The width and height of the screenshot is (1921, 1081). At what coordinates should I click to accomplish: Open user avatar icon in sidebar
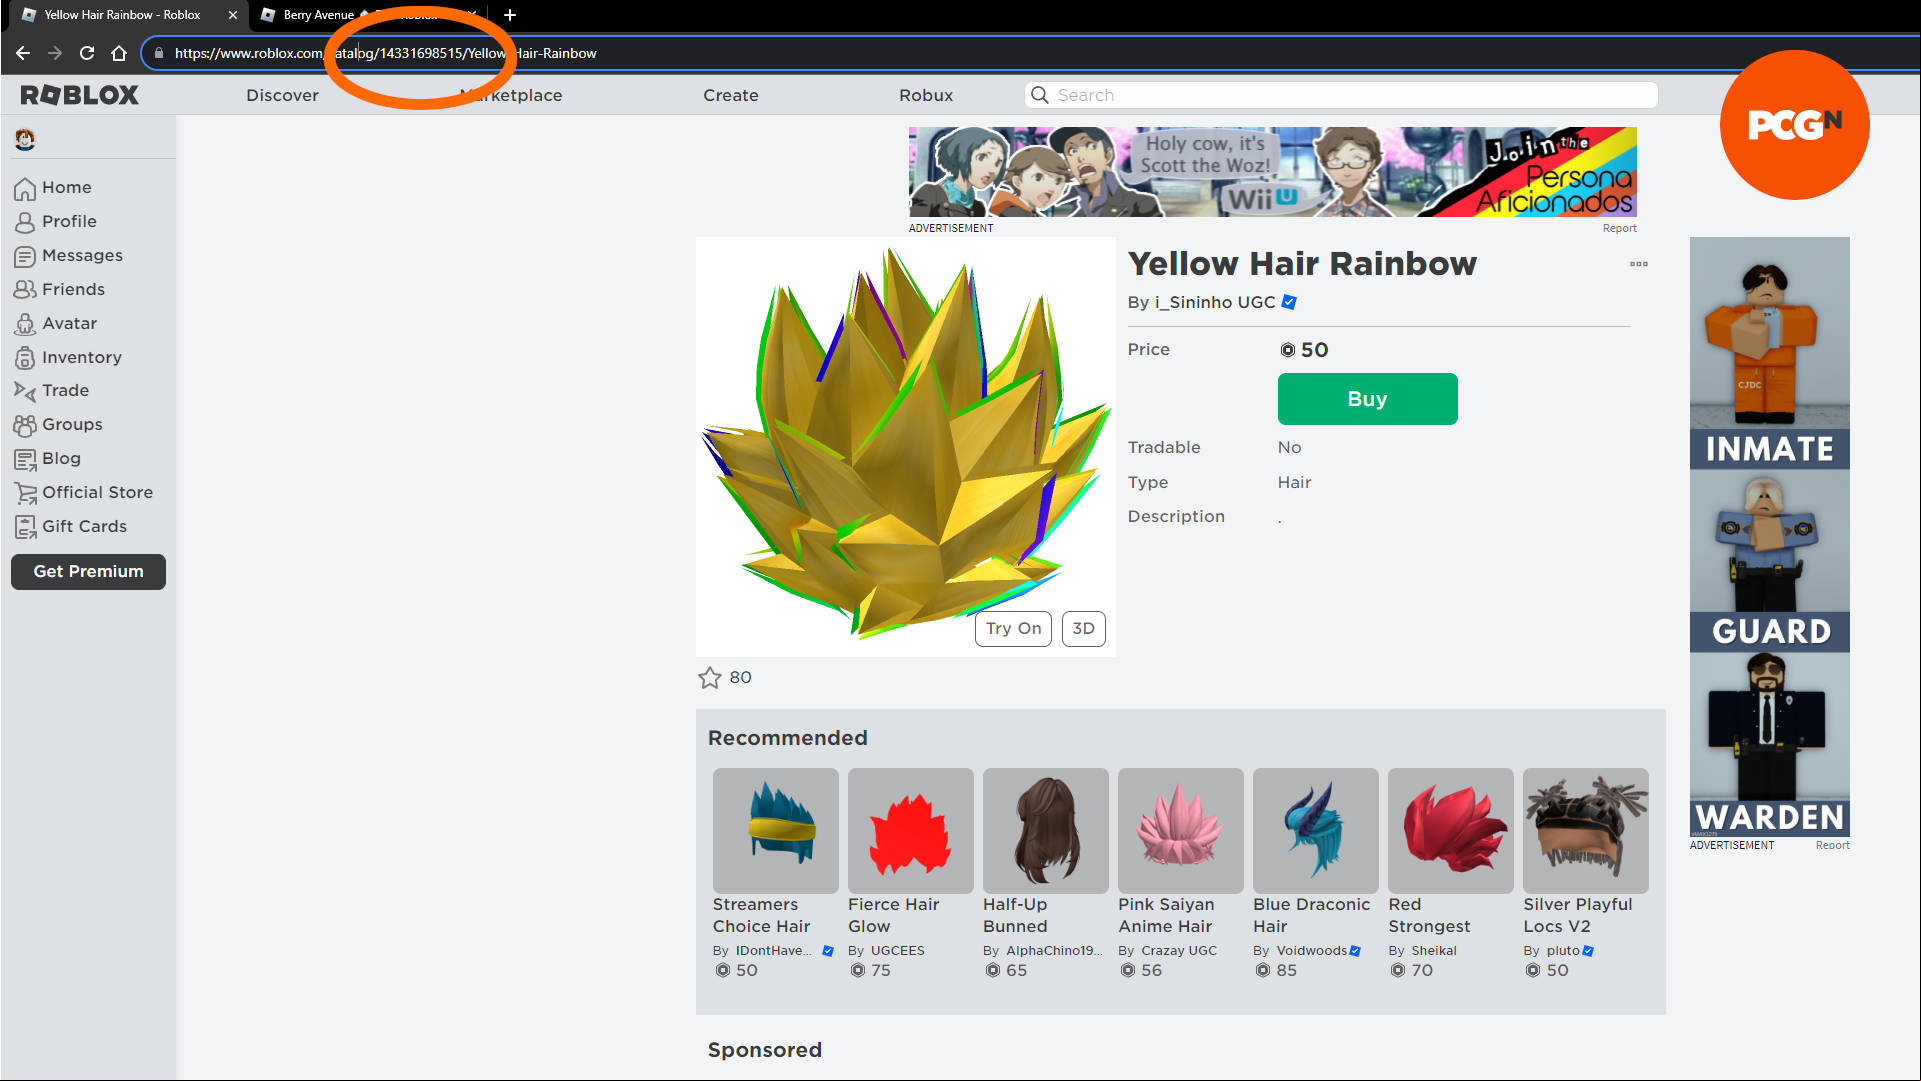point(25,139)
